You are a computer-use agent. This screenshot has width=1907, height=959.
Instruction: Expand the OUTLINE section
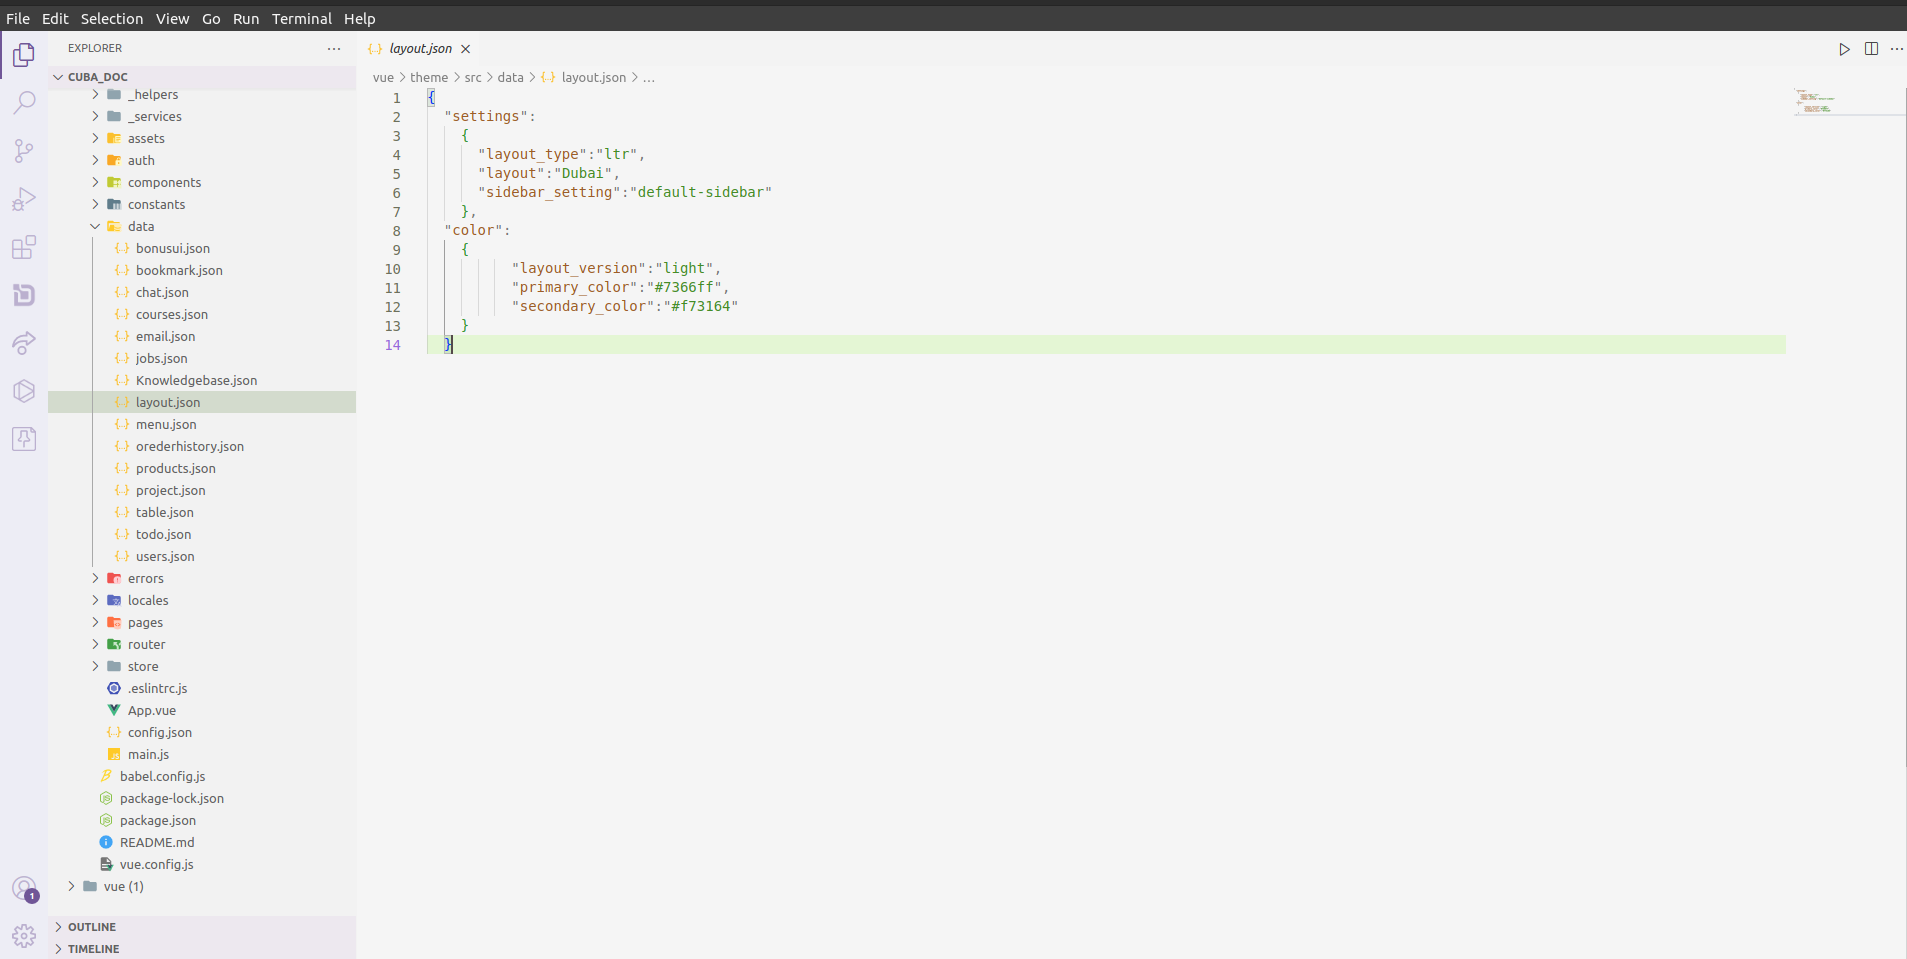click(92, 927)
